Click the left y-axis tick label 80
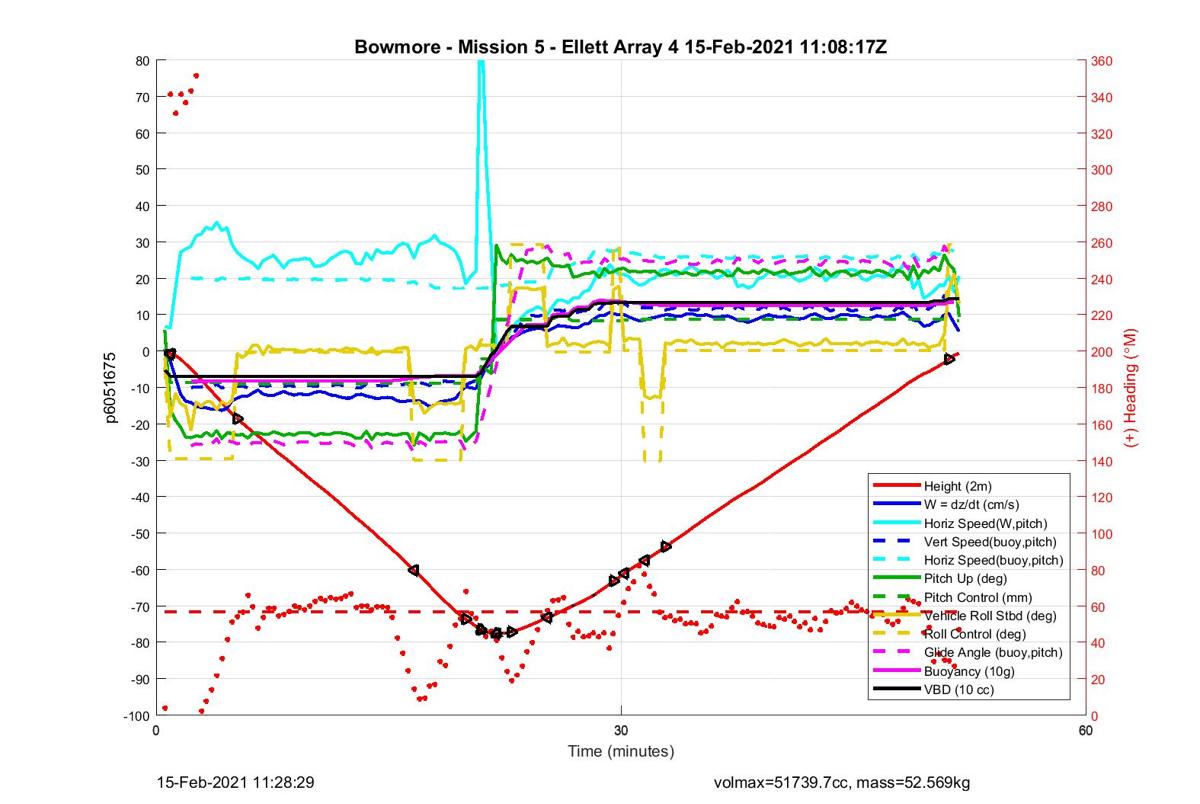 point(141,61)
